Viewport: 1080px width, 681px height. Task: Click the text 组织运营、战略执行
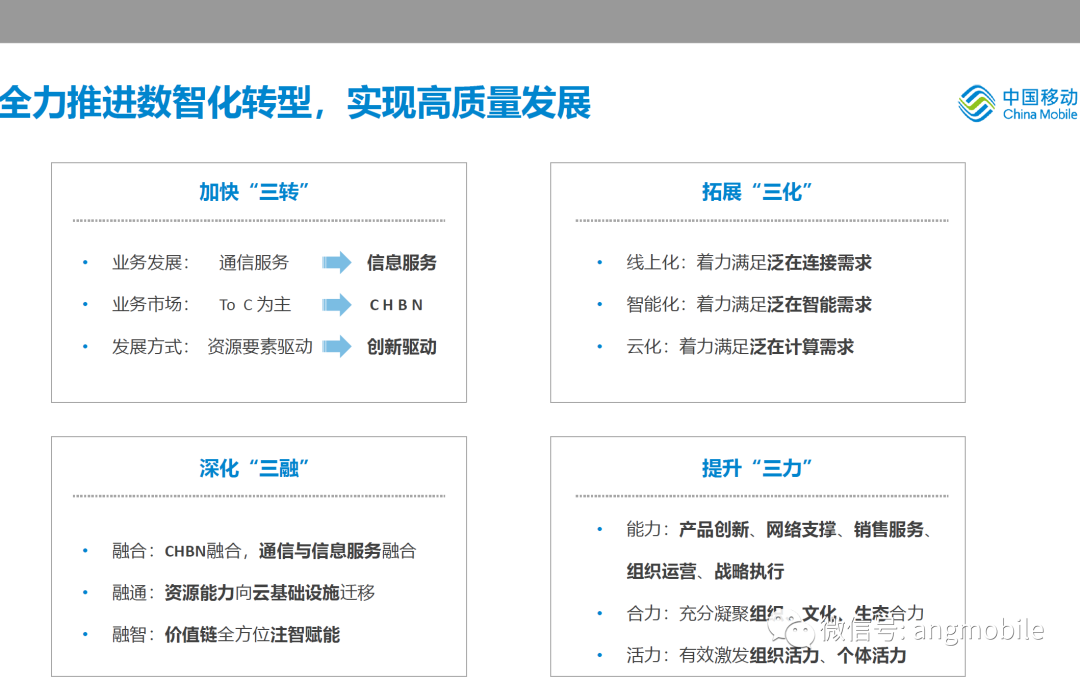[705, 572]
